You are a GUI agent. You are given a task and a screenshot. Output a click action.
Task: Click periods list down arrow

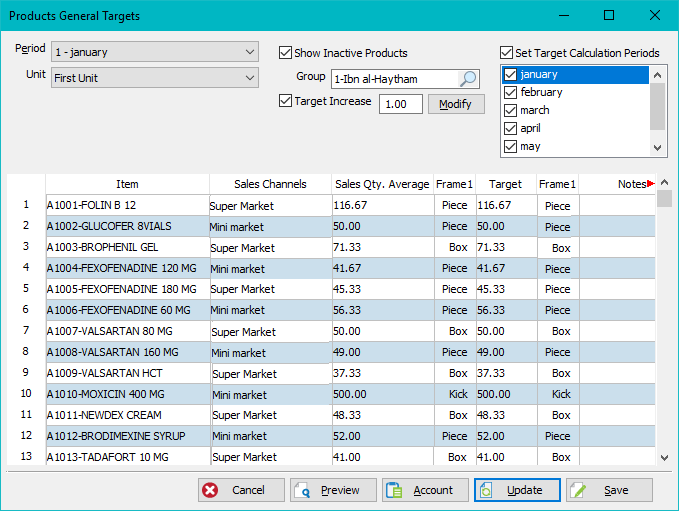pyautogui.click(x=657, y=148)
